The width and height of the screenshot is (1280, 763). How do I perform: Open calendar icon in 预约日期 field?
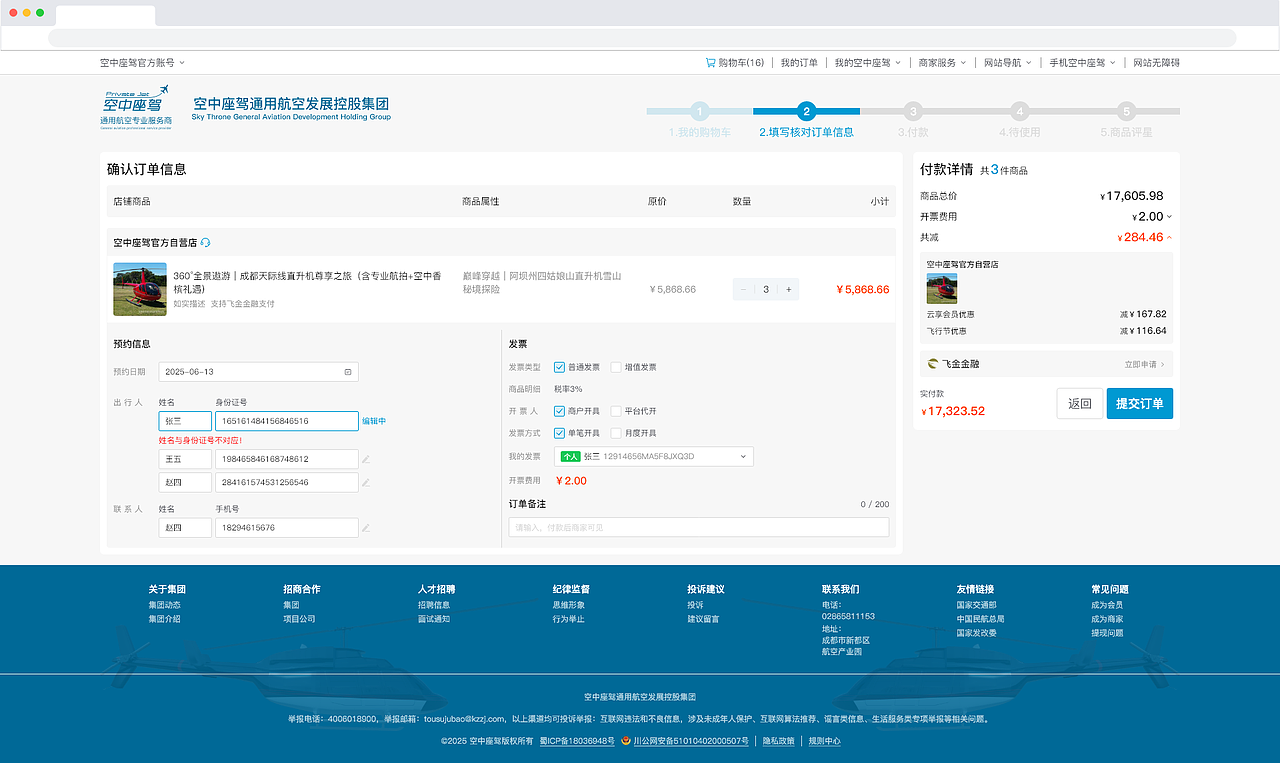[347, 371]
